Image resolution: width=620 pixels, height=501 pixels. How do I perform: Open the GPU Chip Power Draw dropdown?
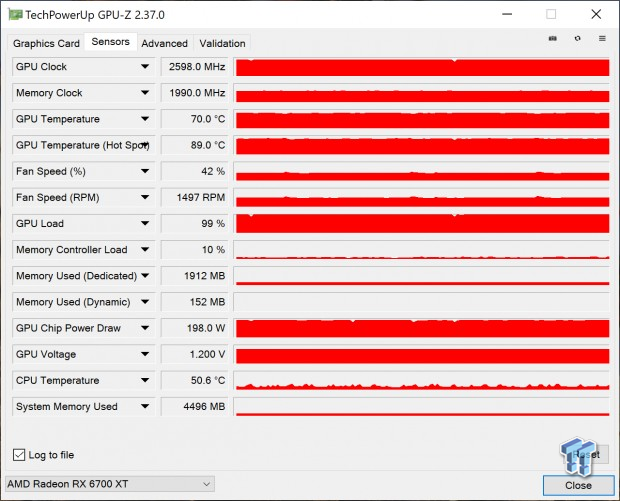pyautogui.click(x=145, y=328)
